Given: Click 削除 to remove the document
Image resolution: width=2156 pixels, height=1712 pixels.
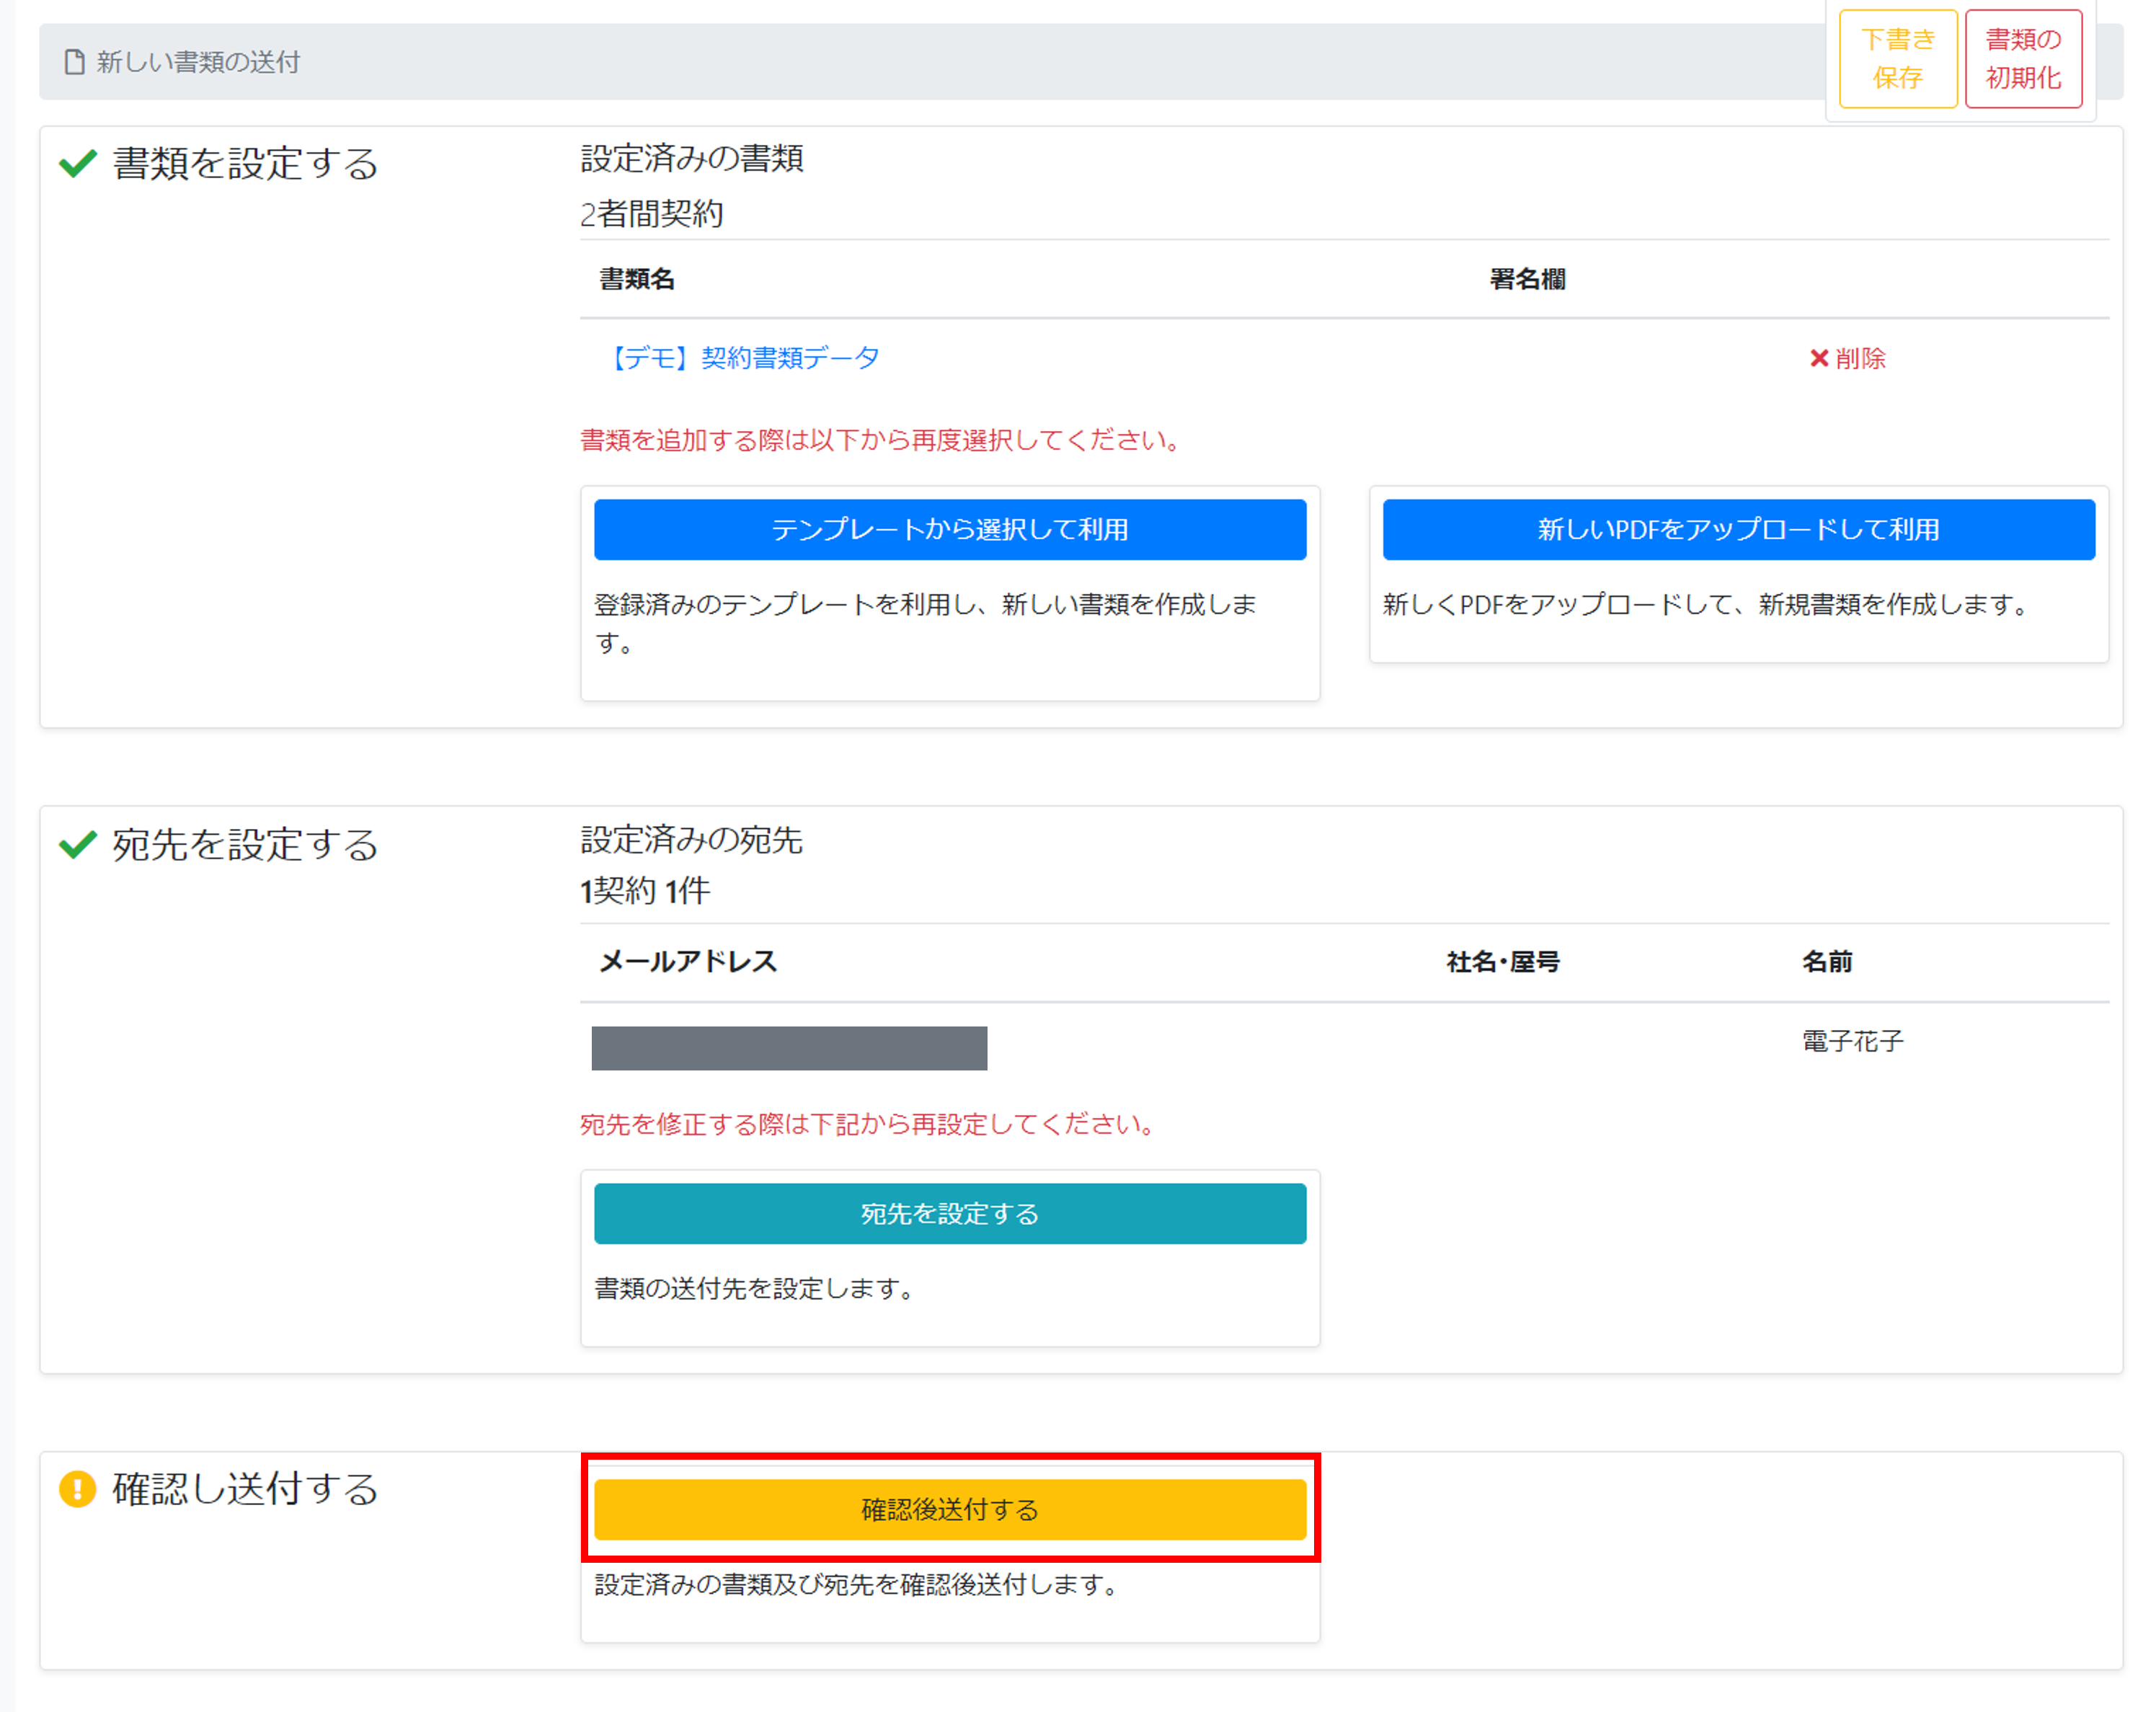Looking at the screenshot, I should 1860,358.
